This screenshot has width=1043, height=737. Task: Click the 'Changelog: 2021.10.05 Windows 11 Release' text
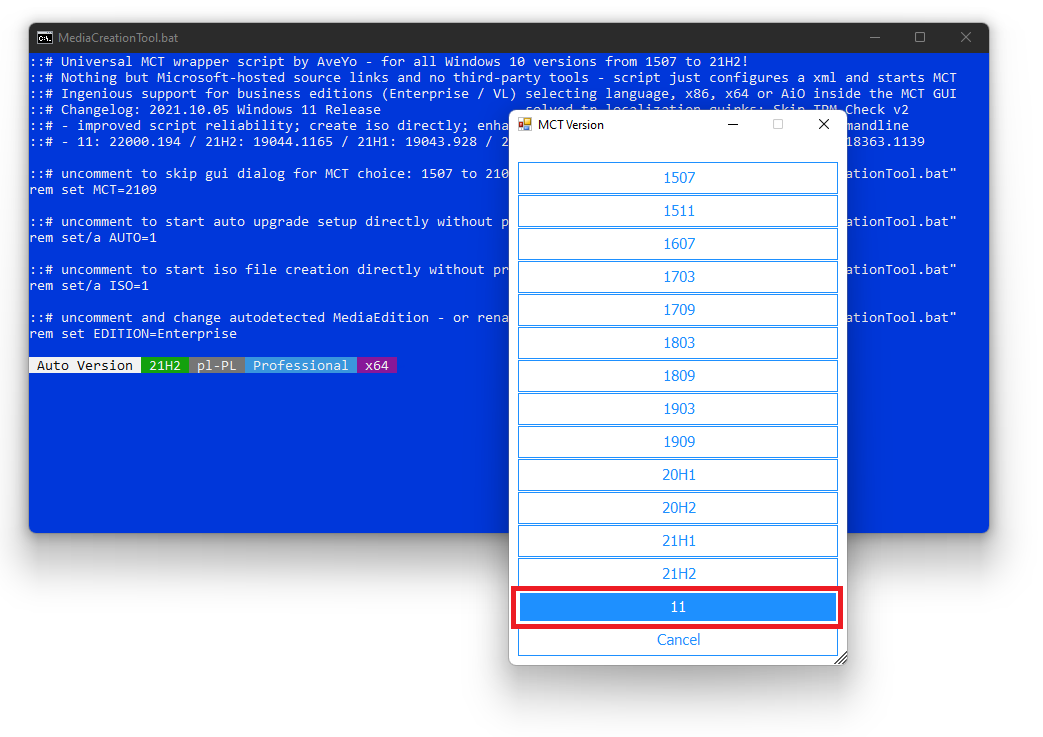[221, 110]
